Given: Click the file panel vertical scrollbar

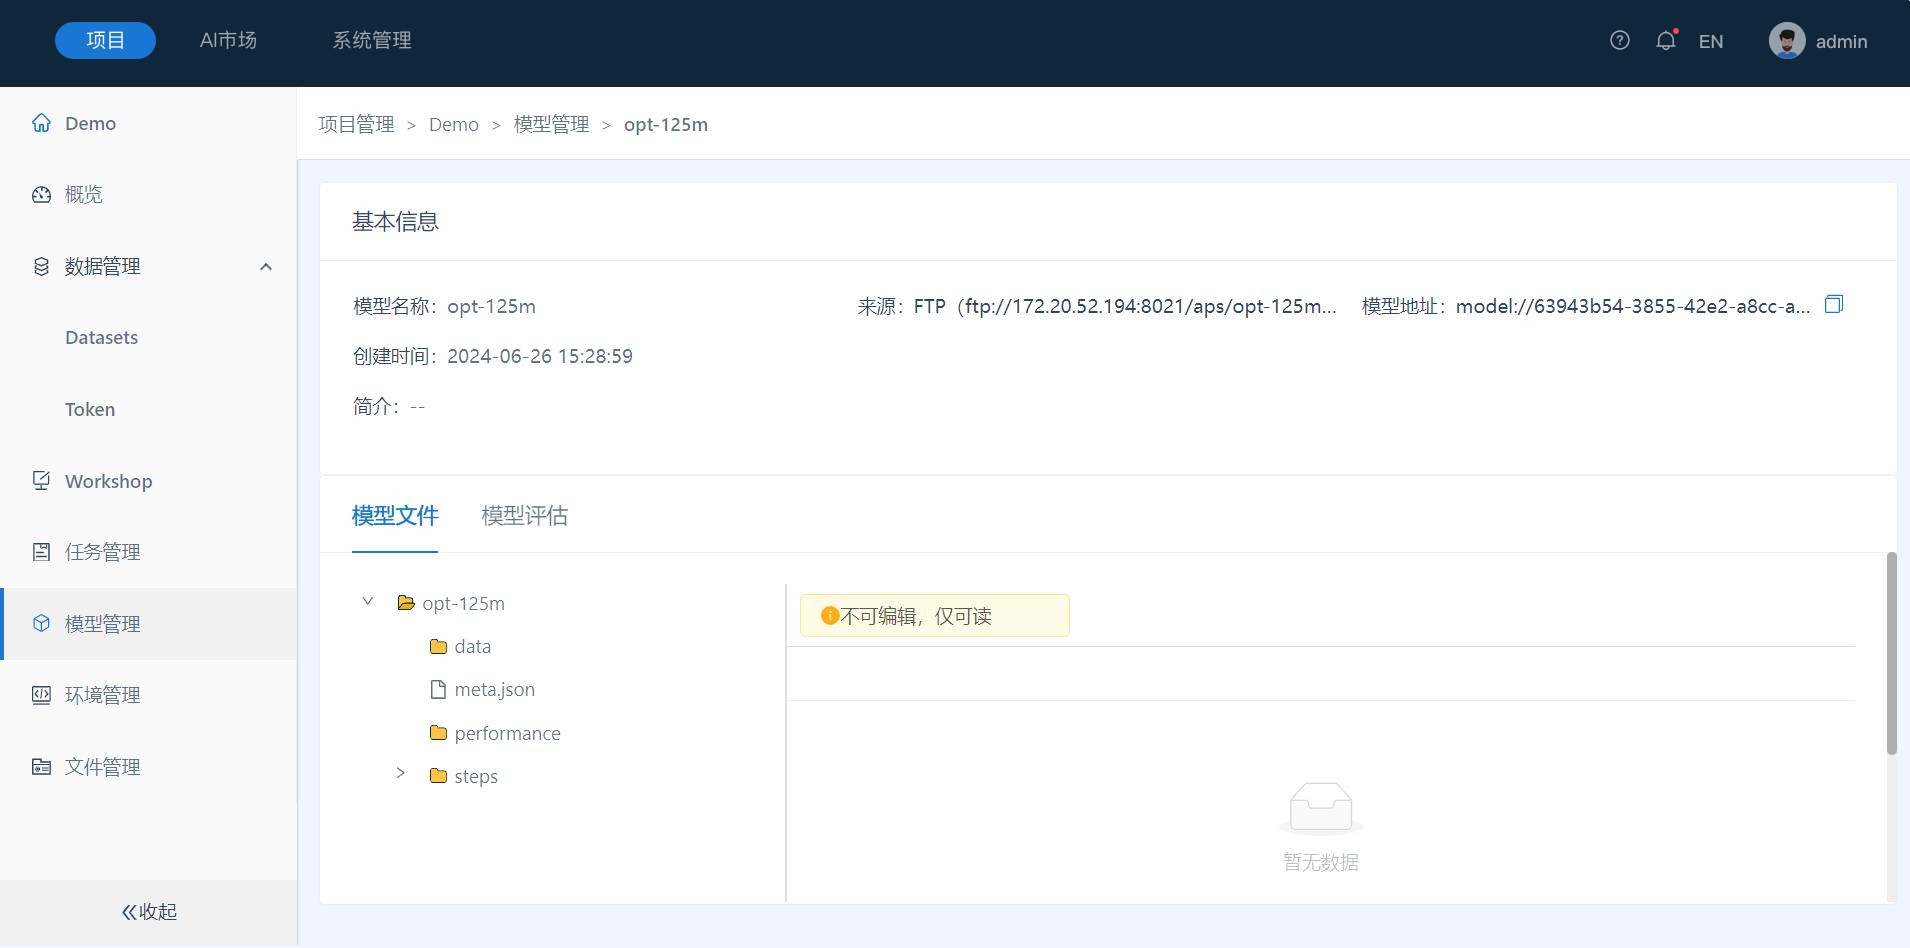Looking at the screenshot, I should pyautogui.click(x=1891, y=653).
